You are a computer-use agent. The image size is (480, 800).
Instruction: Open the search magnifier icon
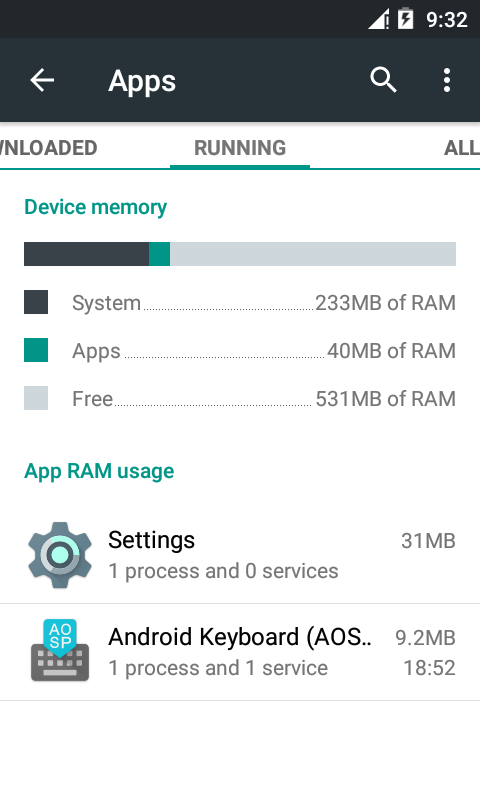pyautogui.click(x=383, y=80)
